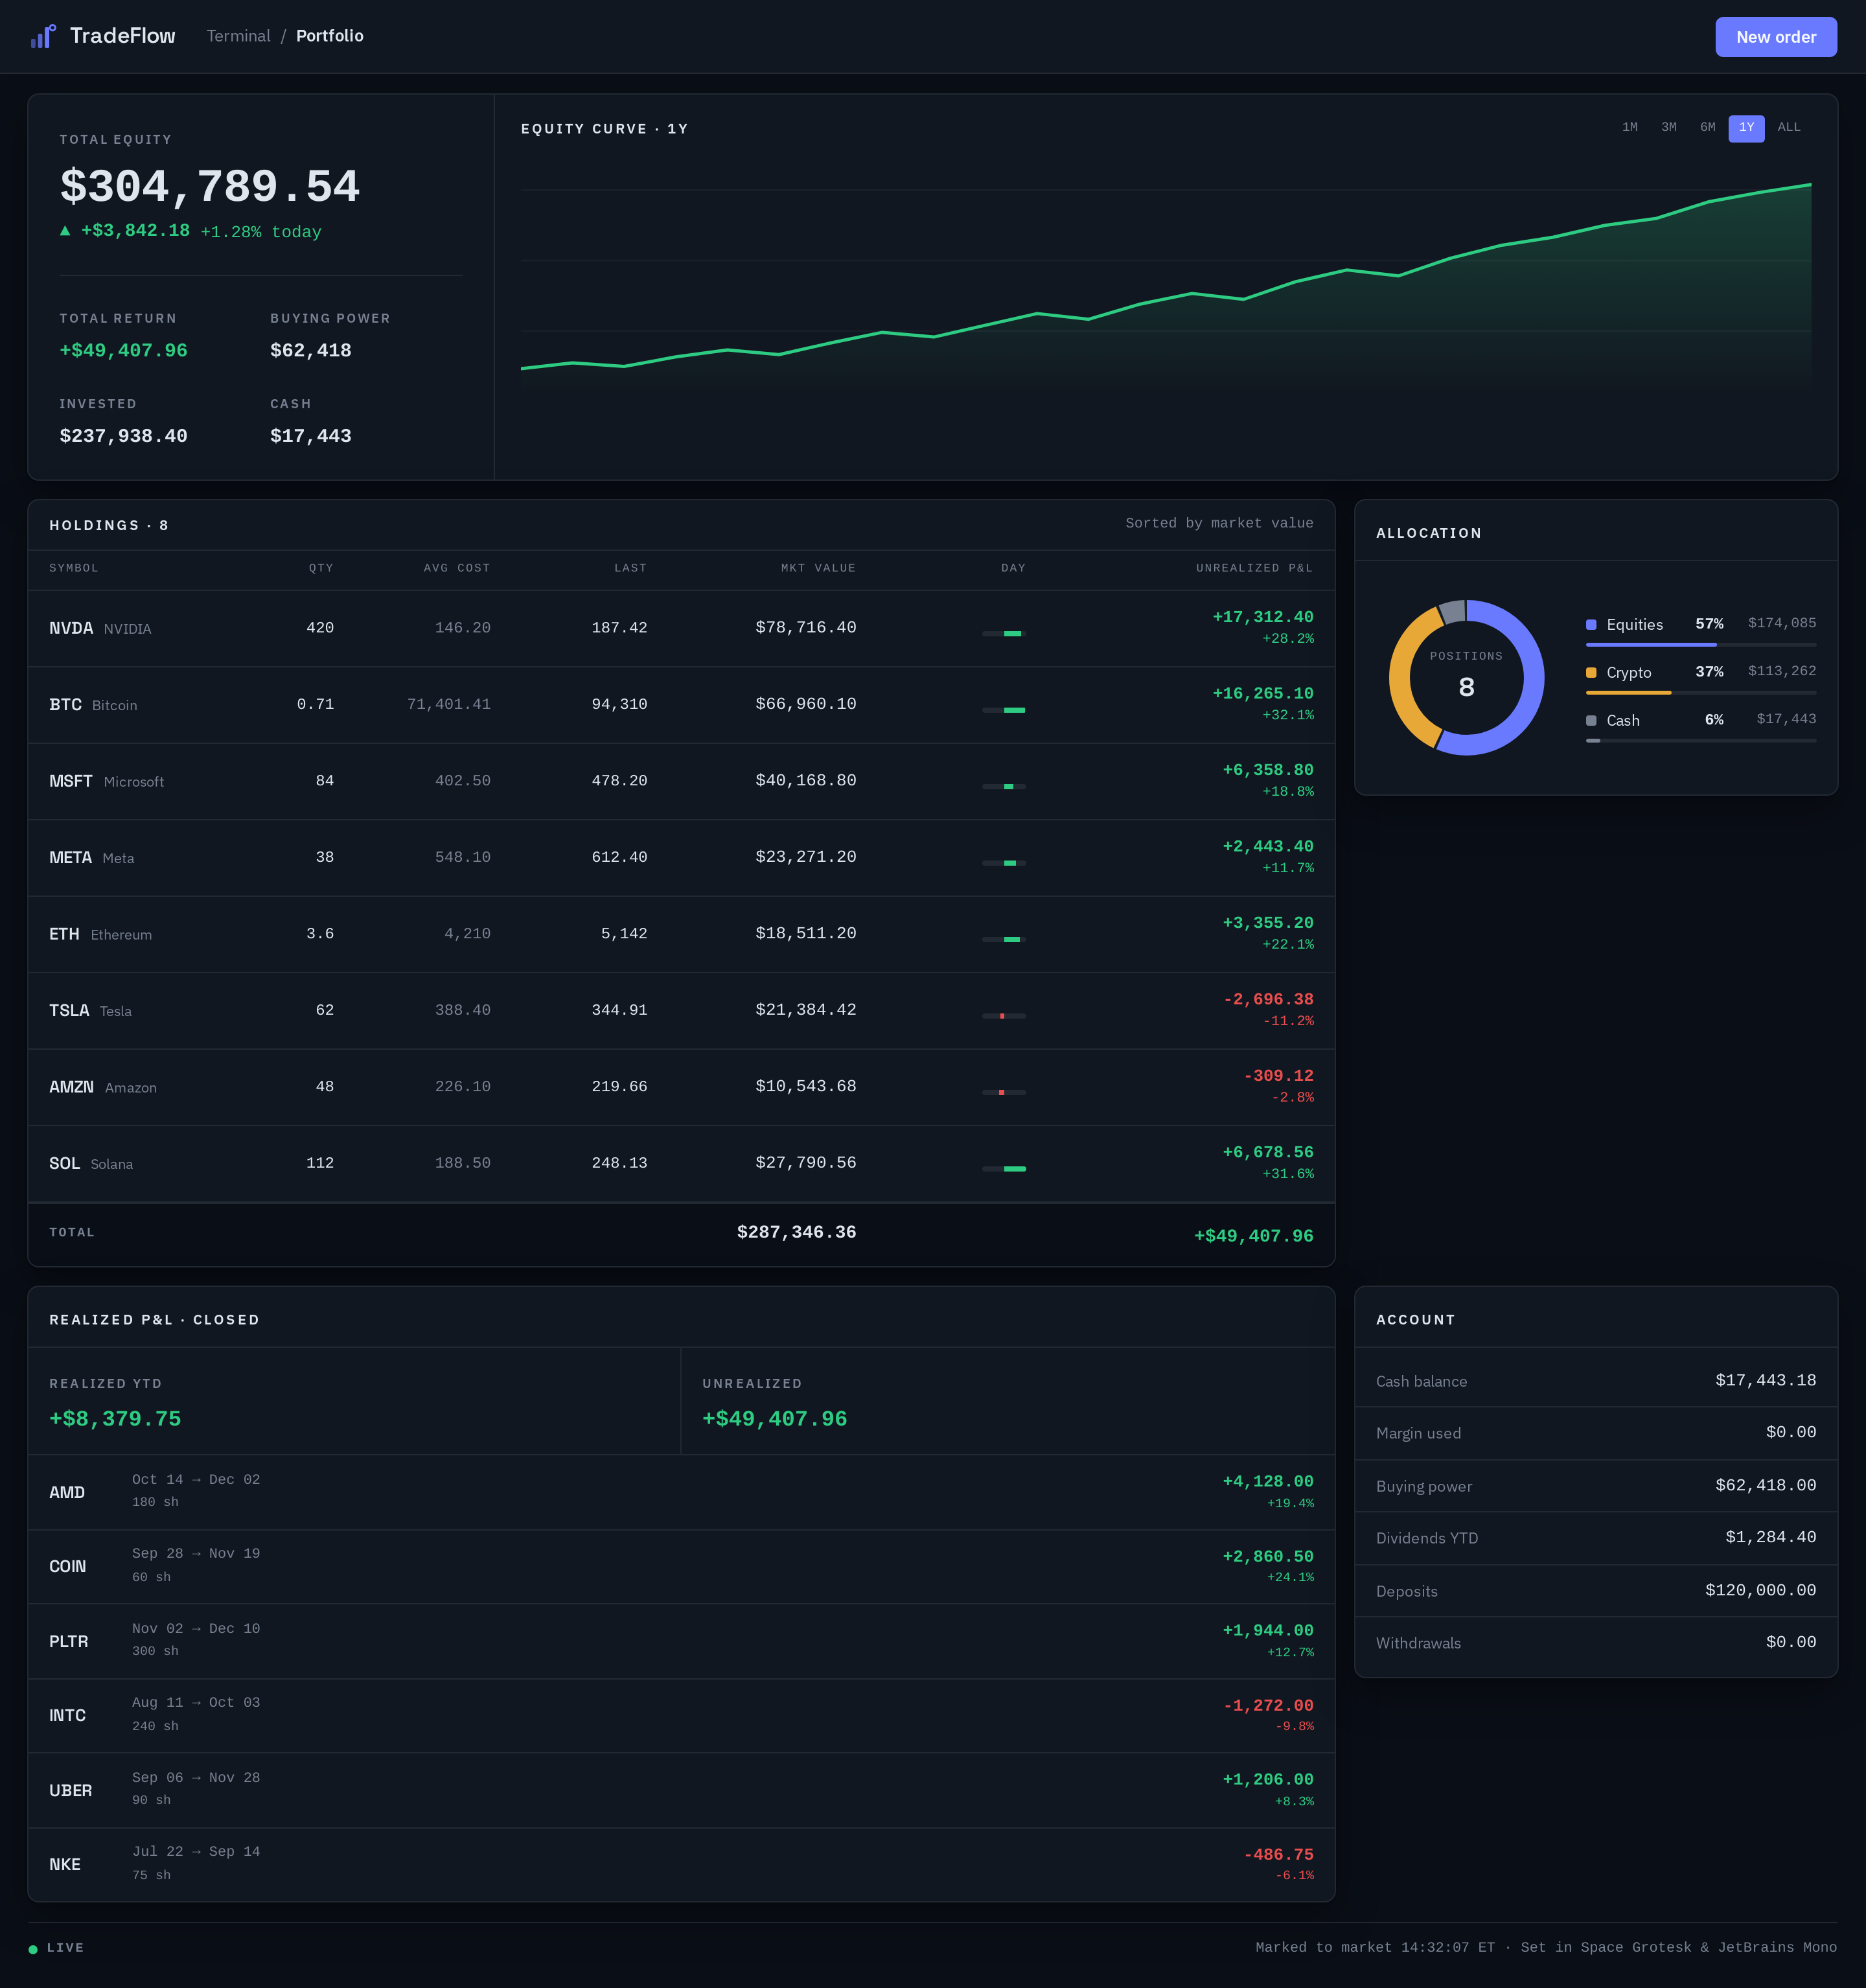Viewport: 1866px width, 1988px height.
Task: Click the TSLA day change bar
Action: 1004,1016
